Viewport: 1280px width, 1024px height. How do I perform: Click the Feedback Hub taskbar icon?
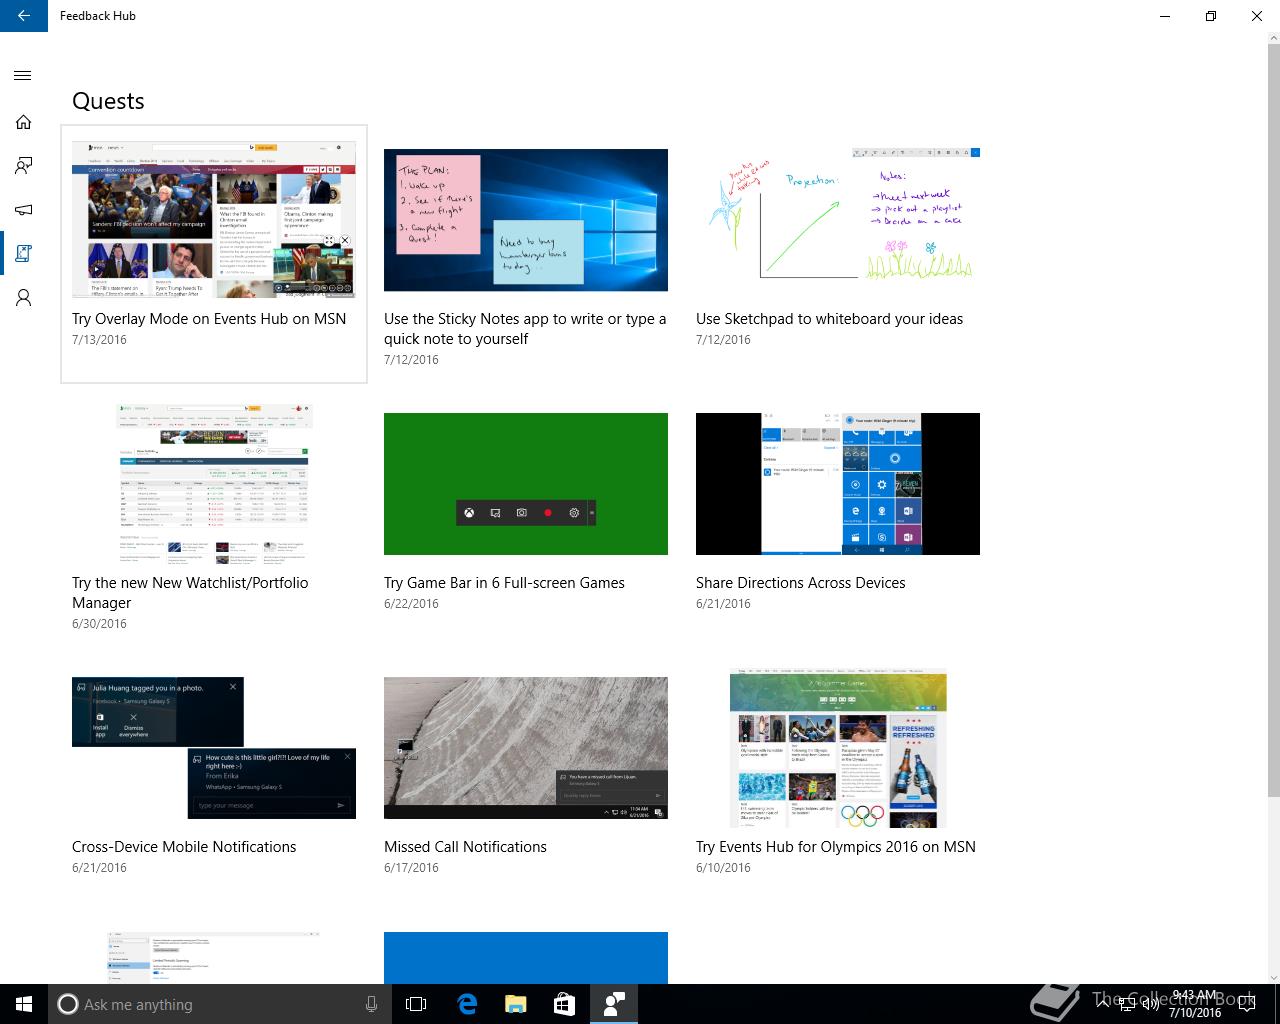[614, 1004]
